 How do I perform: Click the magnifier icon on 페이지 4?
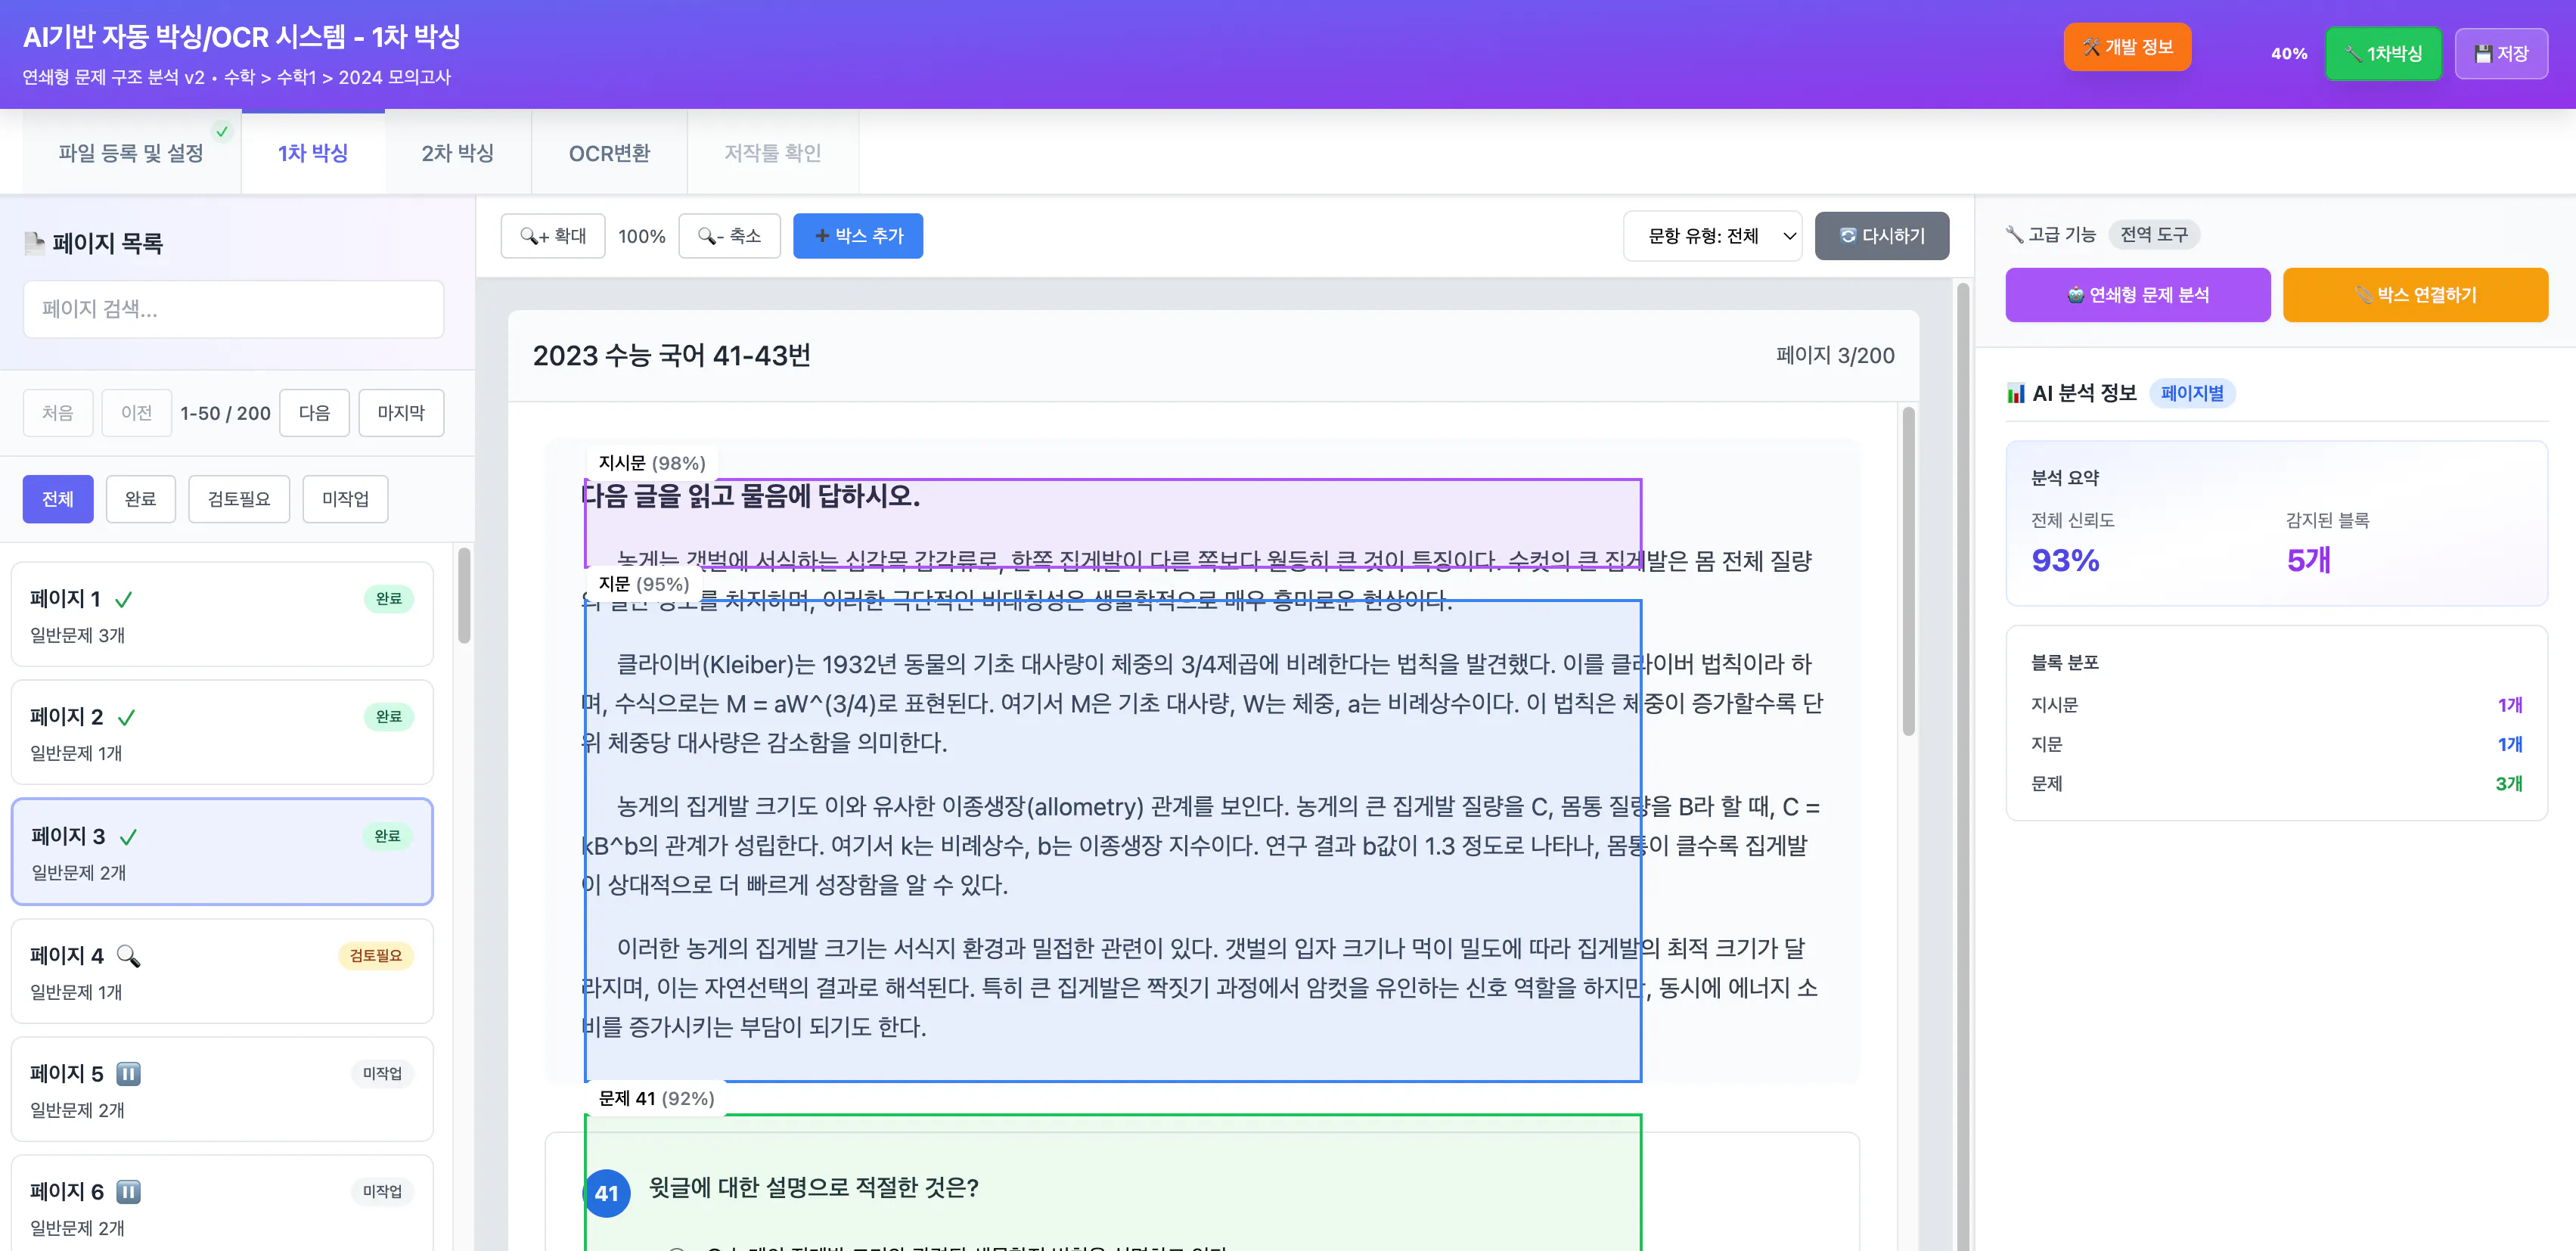[x=128, y=955]
